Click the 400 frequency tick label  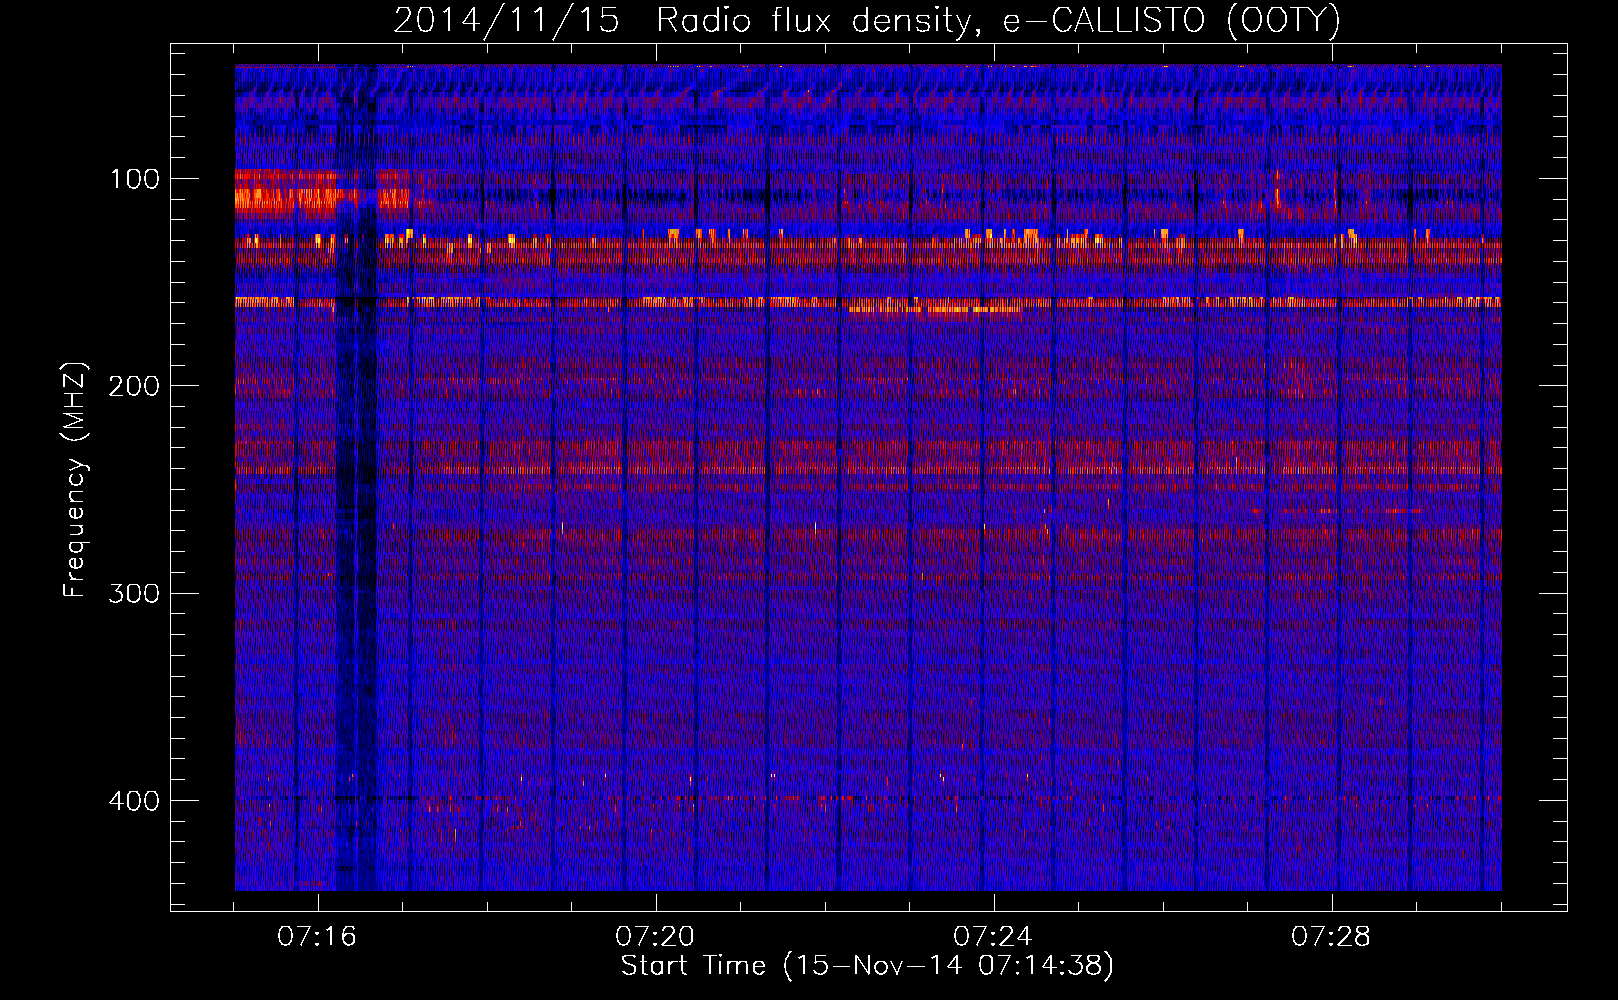[x=133, y=802]
